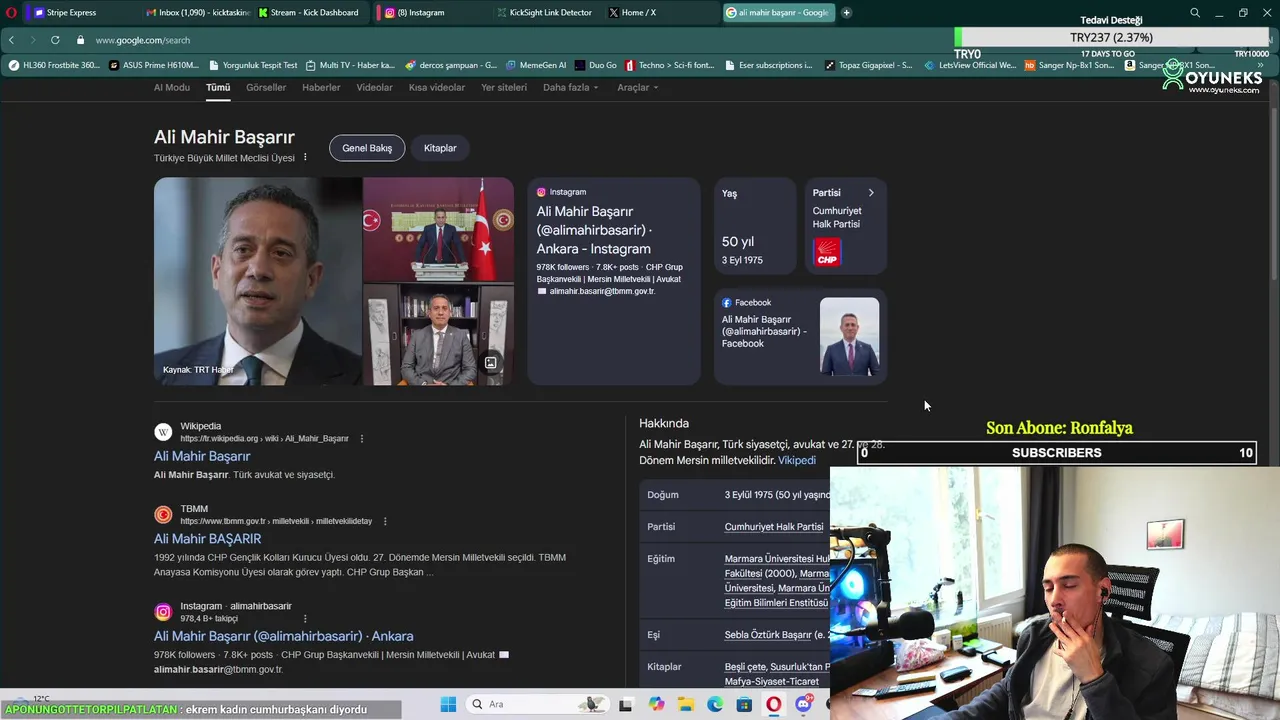Open the Wikipedia Ali Mahir Başarır result

[202, 456]
